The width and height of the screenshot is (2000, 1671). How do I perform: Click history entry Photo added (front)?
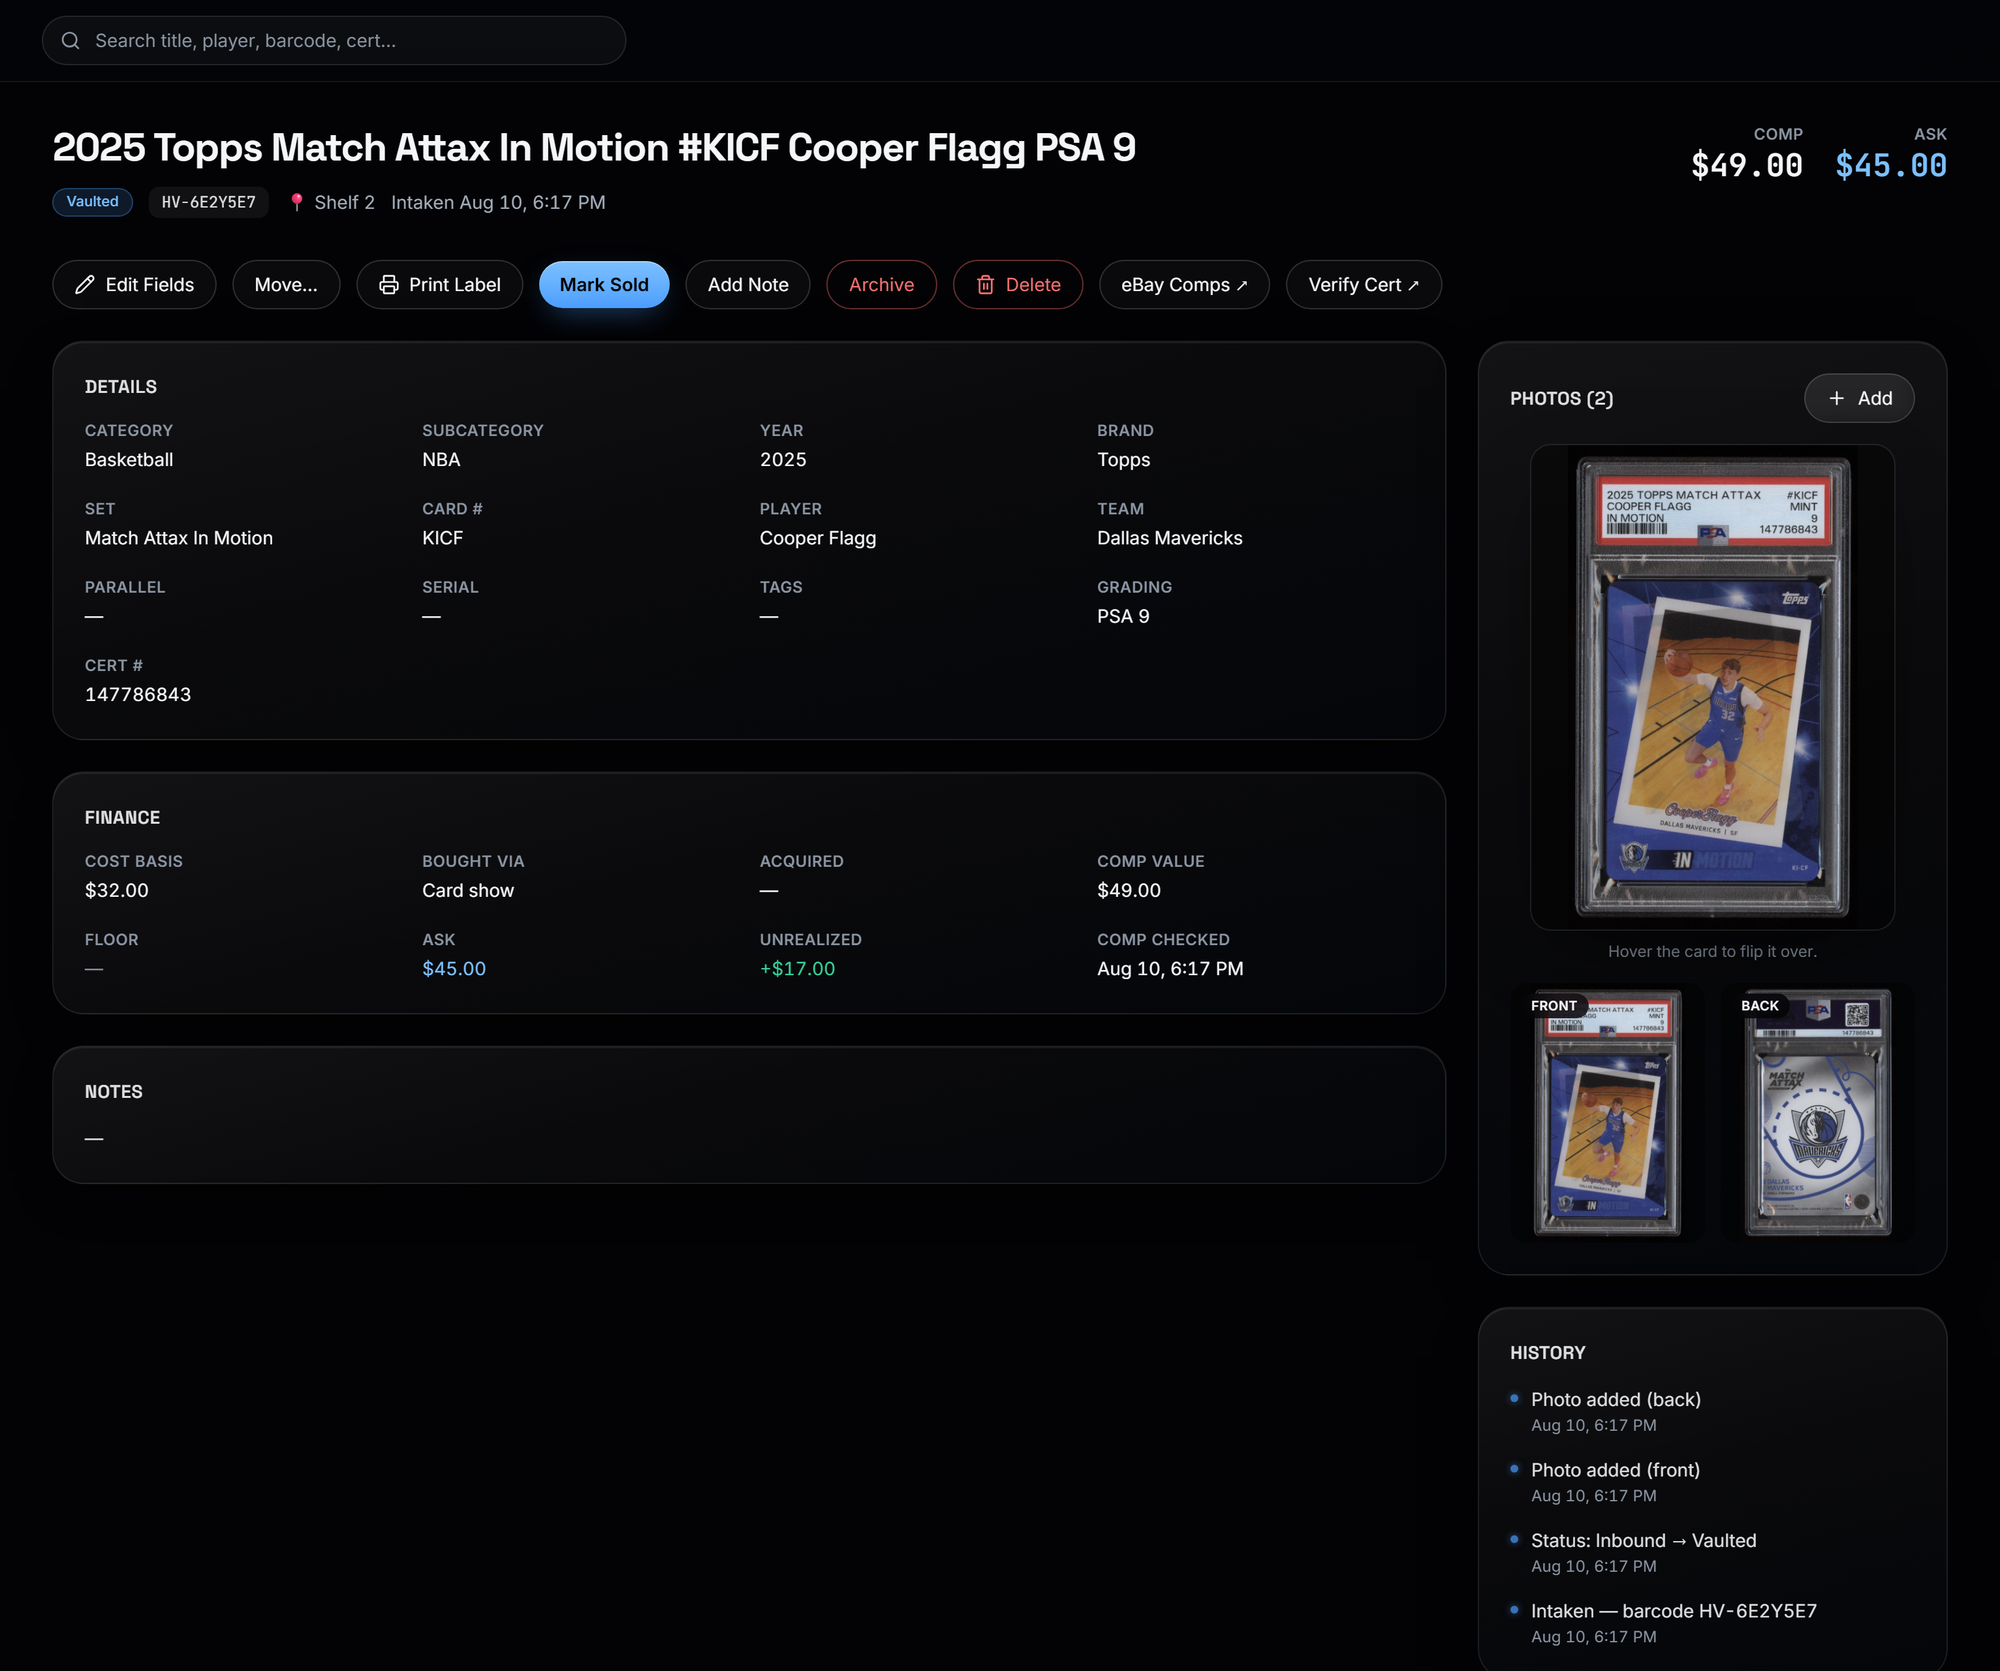coord(1616,1470)
